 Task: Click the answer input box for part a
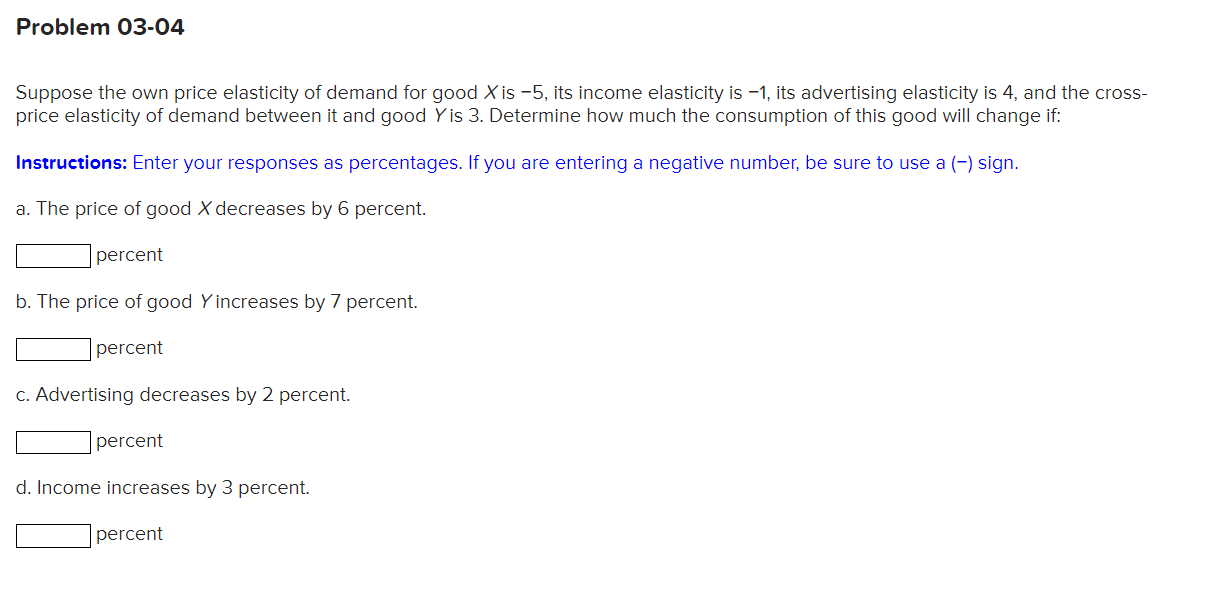tap(51, 255)
